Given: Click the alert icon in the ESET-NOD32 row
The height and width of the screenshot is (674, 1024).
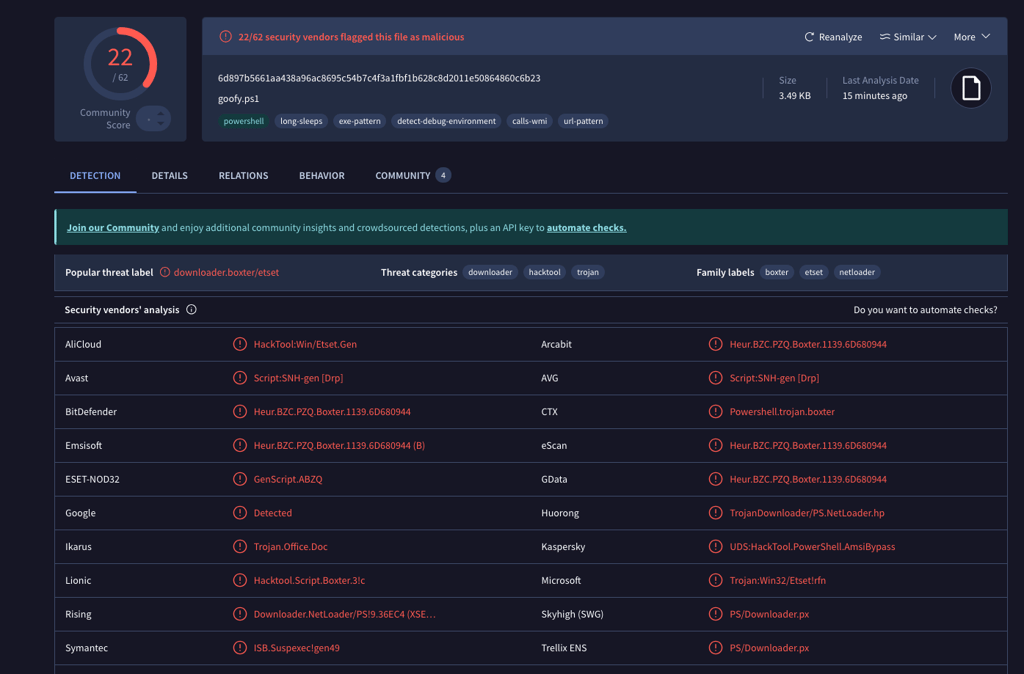Looking at the screenshot, I should (240, 479).
